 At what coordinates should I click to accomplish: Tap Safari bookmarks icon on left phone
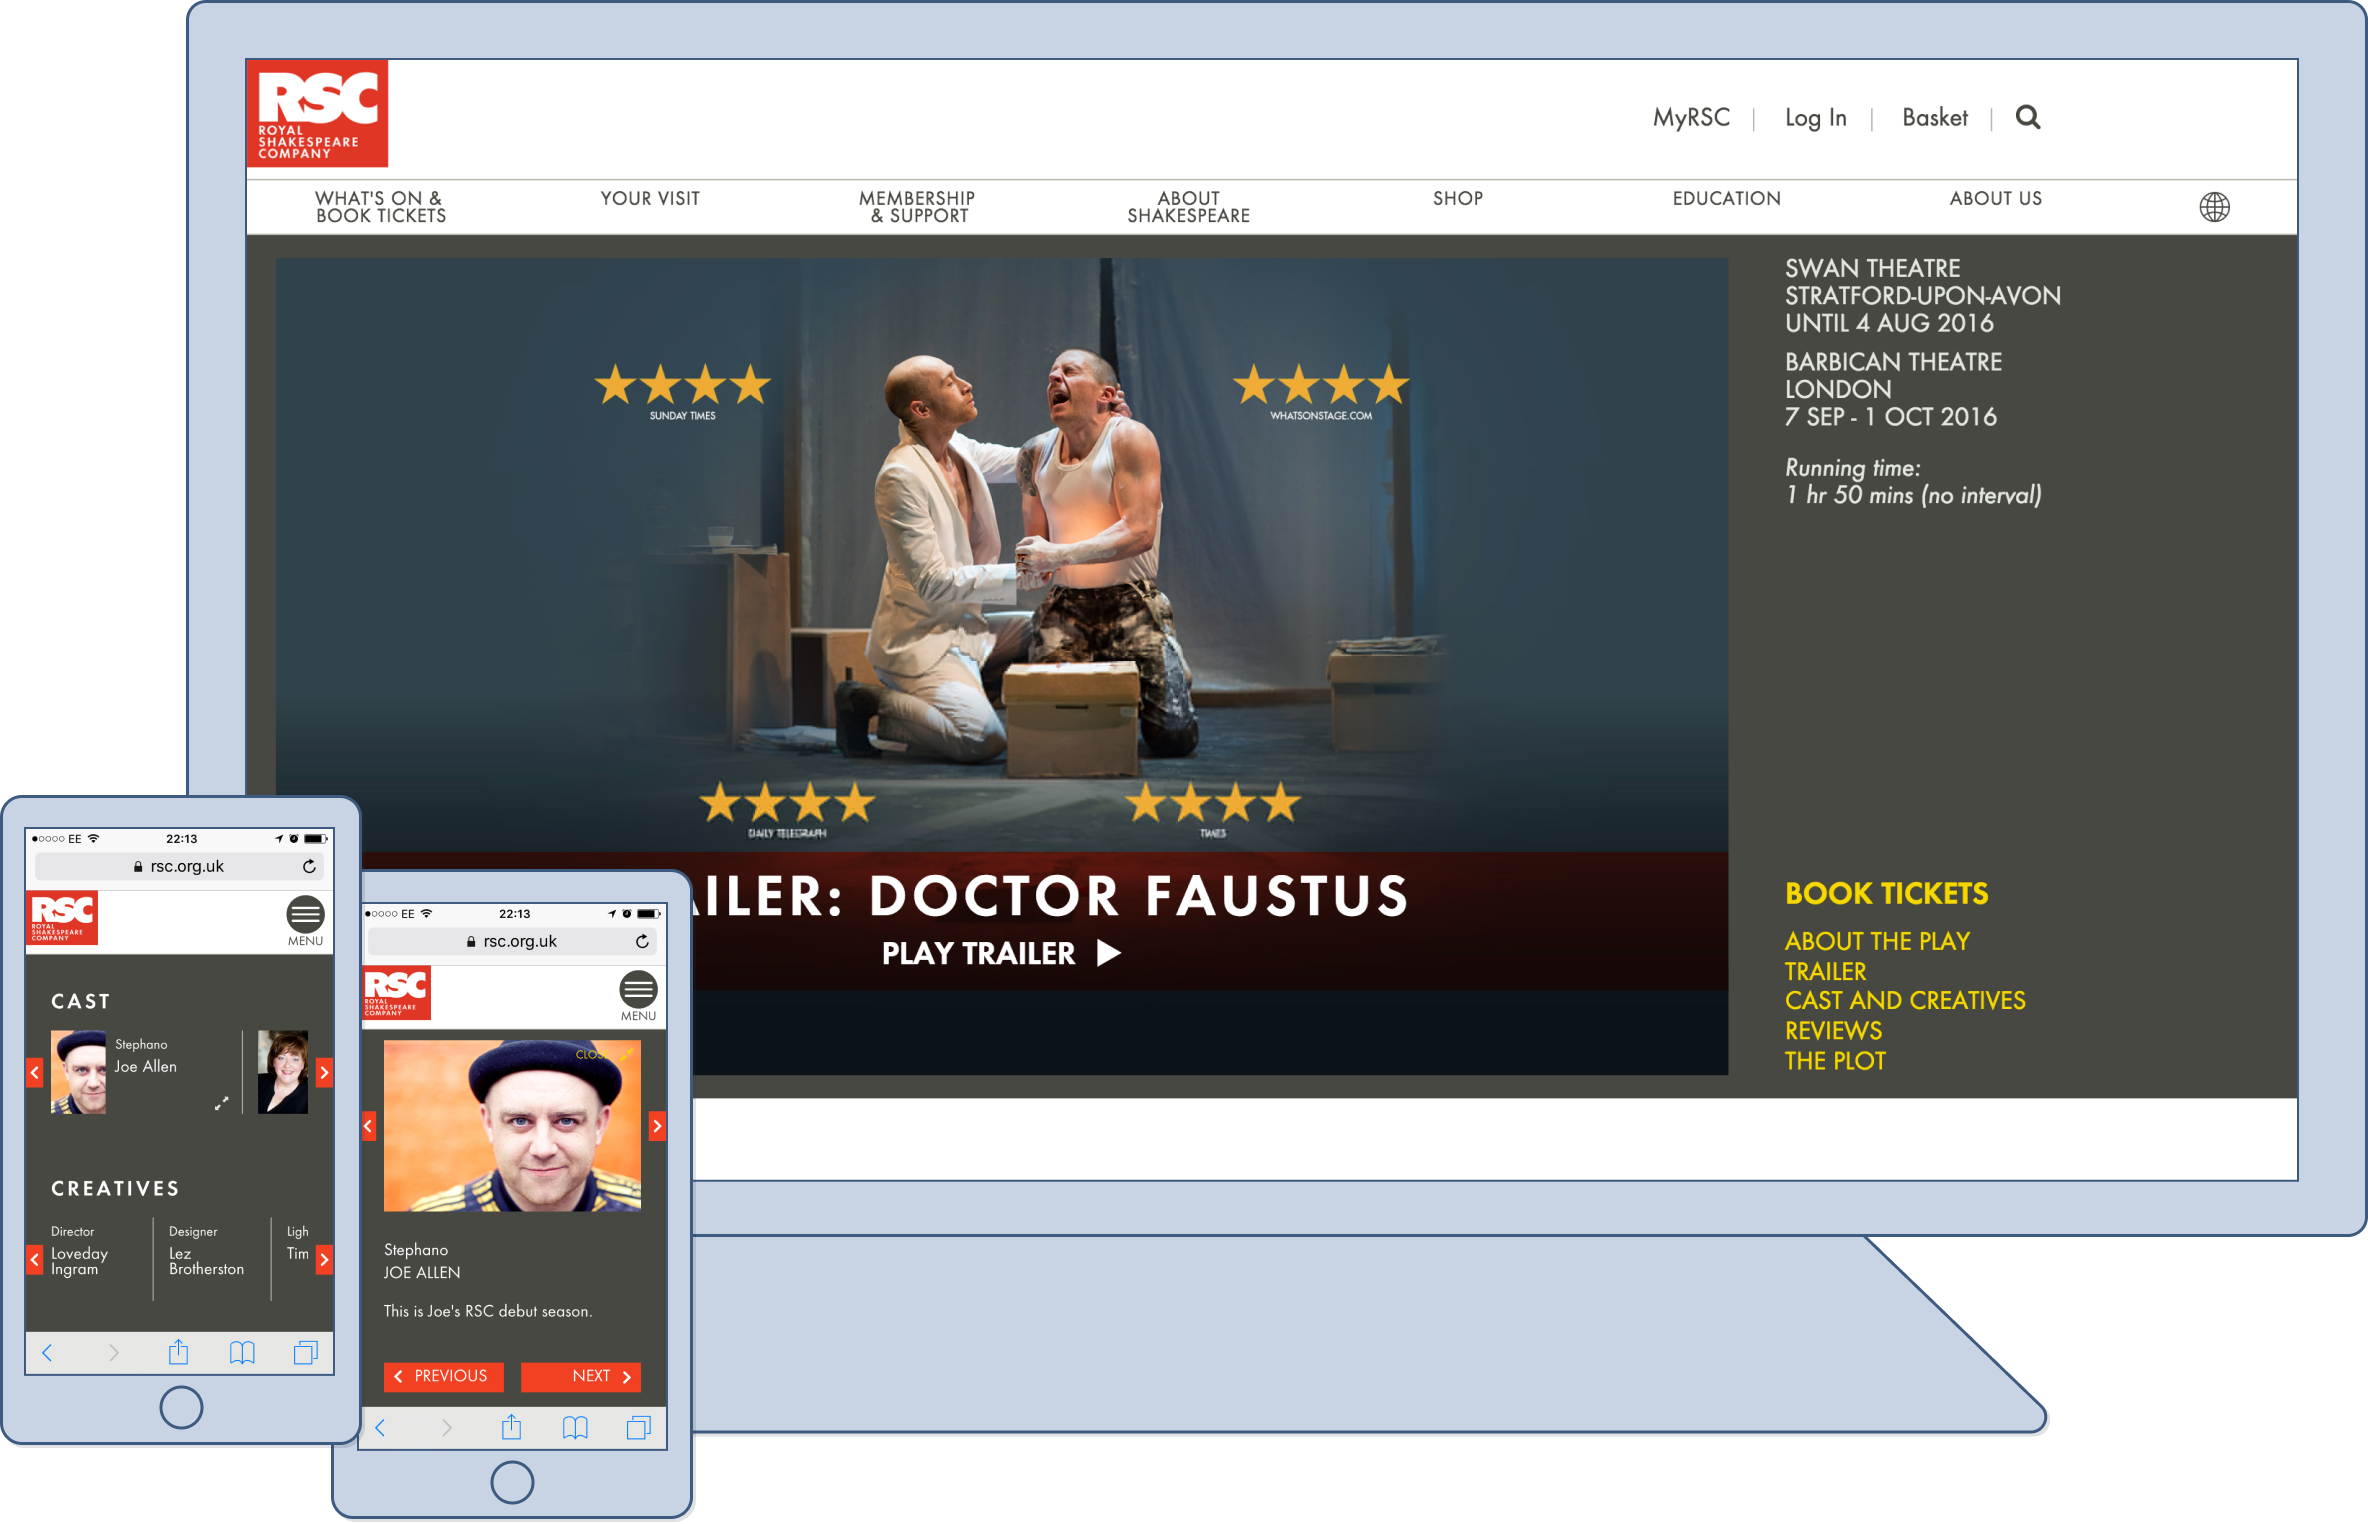click(x=242, y=1353)
